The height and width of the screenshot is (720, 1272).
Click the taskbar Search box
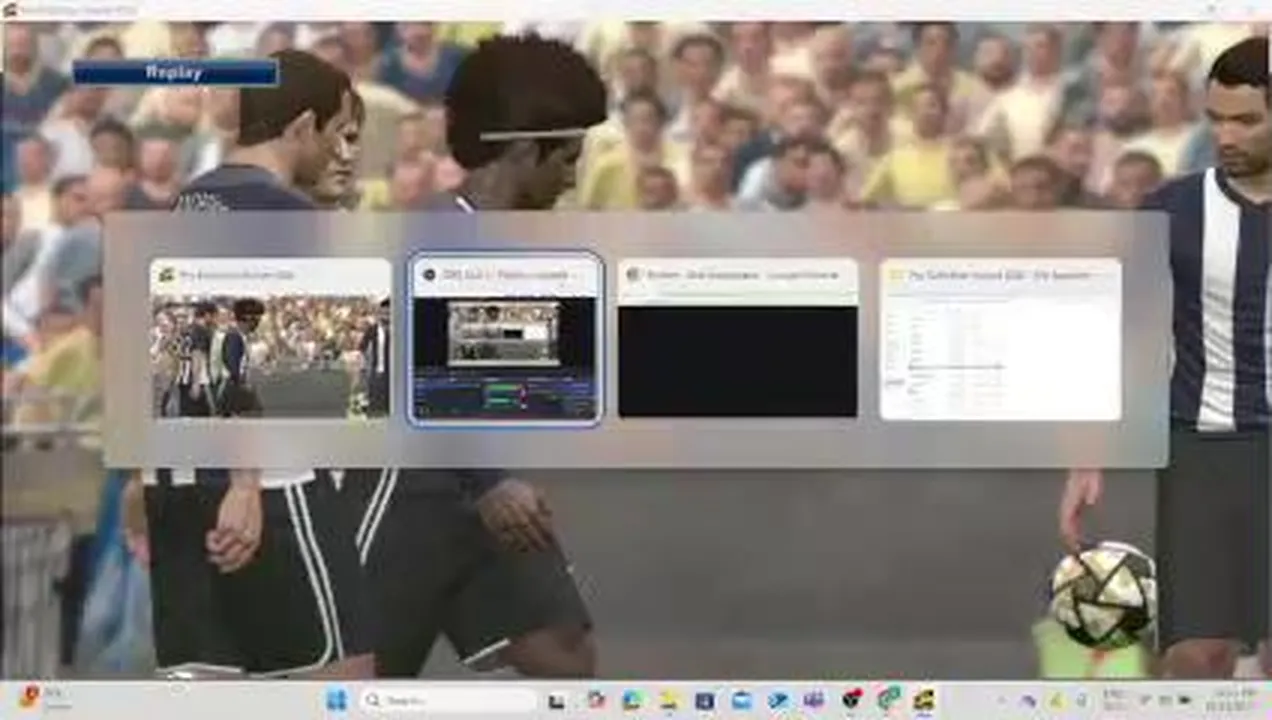pos(449,700)
